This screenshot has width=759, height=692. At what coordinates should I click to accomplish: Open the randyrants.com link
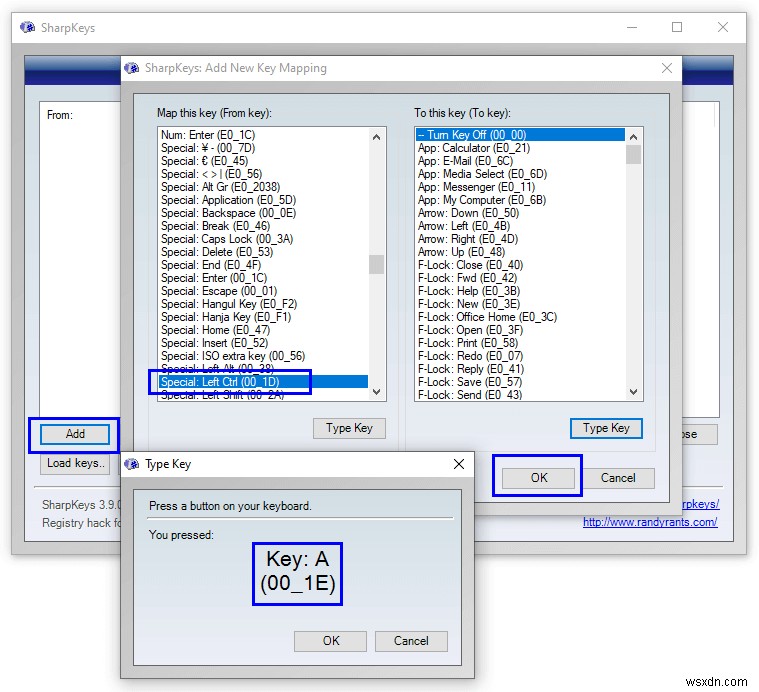click(x=650, y=522)
